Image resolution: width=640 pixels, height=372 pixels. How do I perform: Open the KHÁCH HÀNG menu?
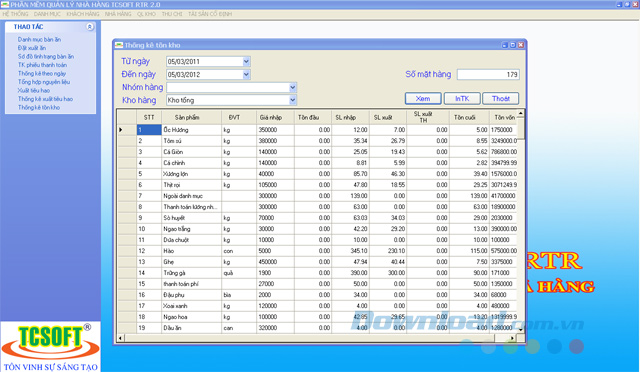click(x=83, y=14)
